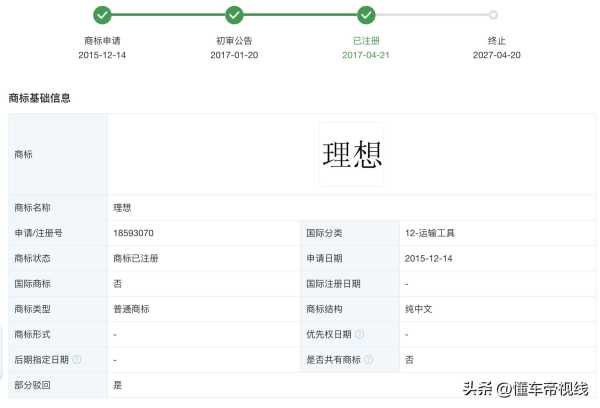Click the 2015-12-14 value in 申请日期 row

pos(429,258)
